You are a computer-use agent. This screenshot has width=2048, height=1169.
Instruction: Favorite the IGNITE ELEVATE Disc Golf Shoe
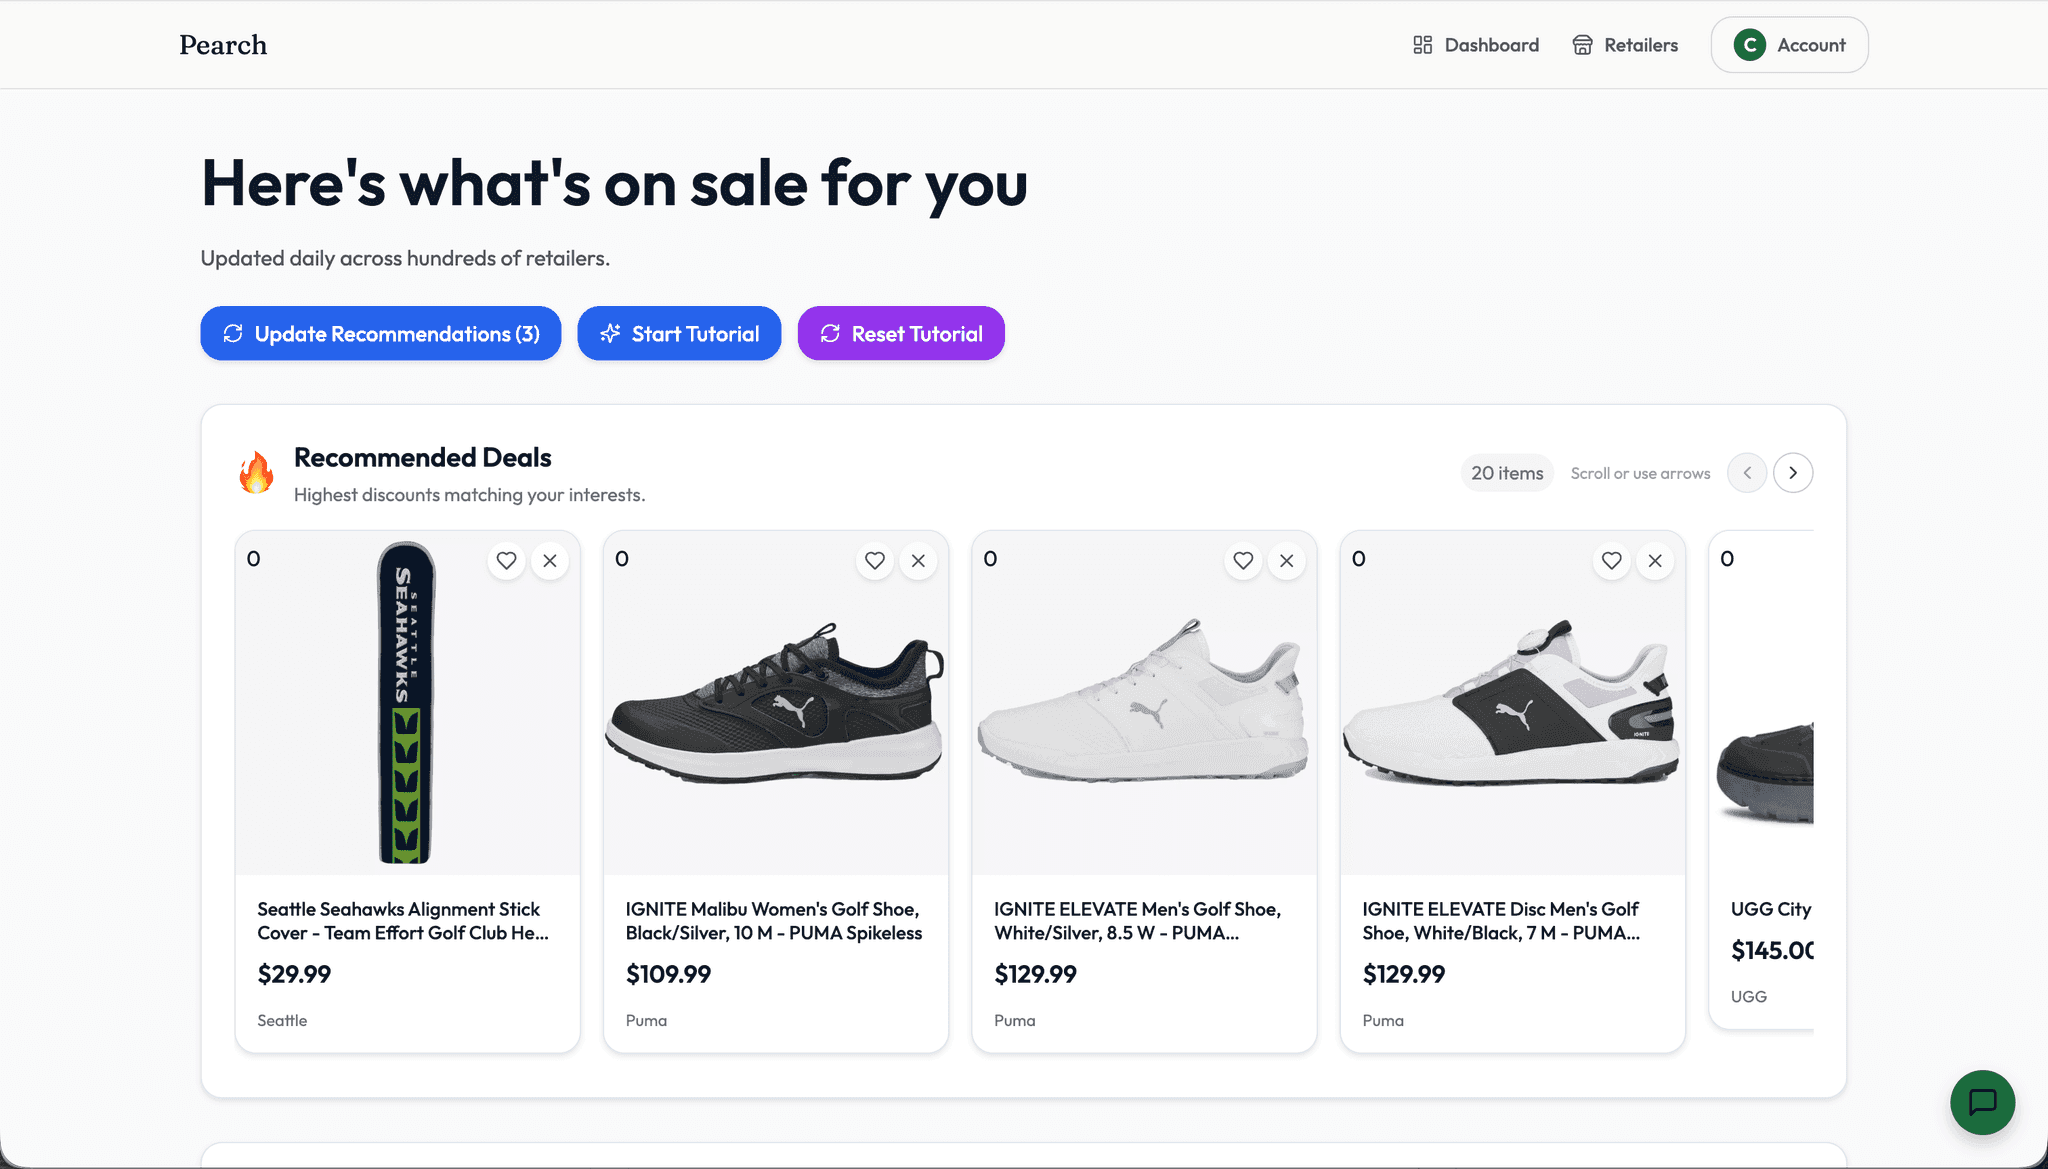[1611, 560]
